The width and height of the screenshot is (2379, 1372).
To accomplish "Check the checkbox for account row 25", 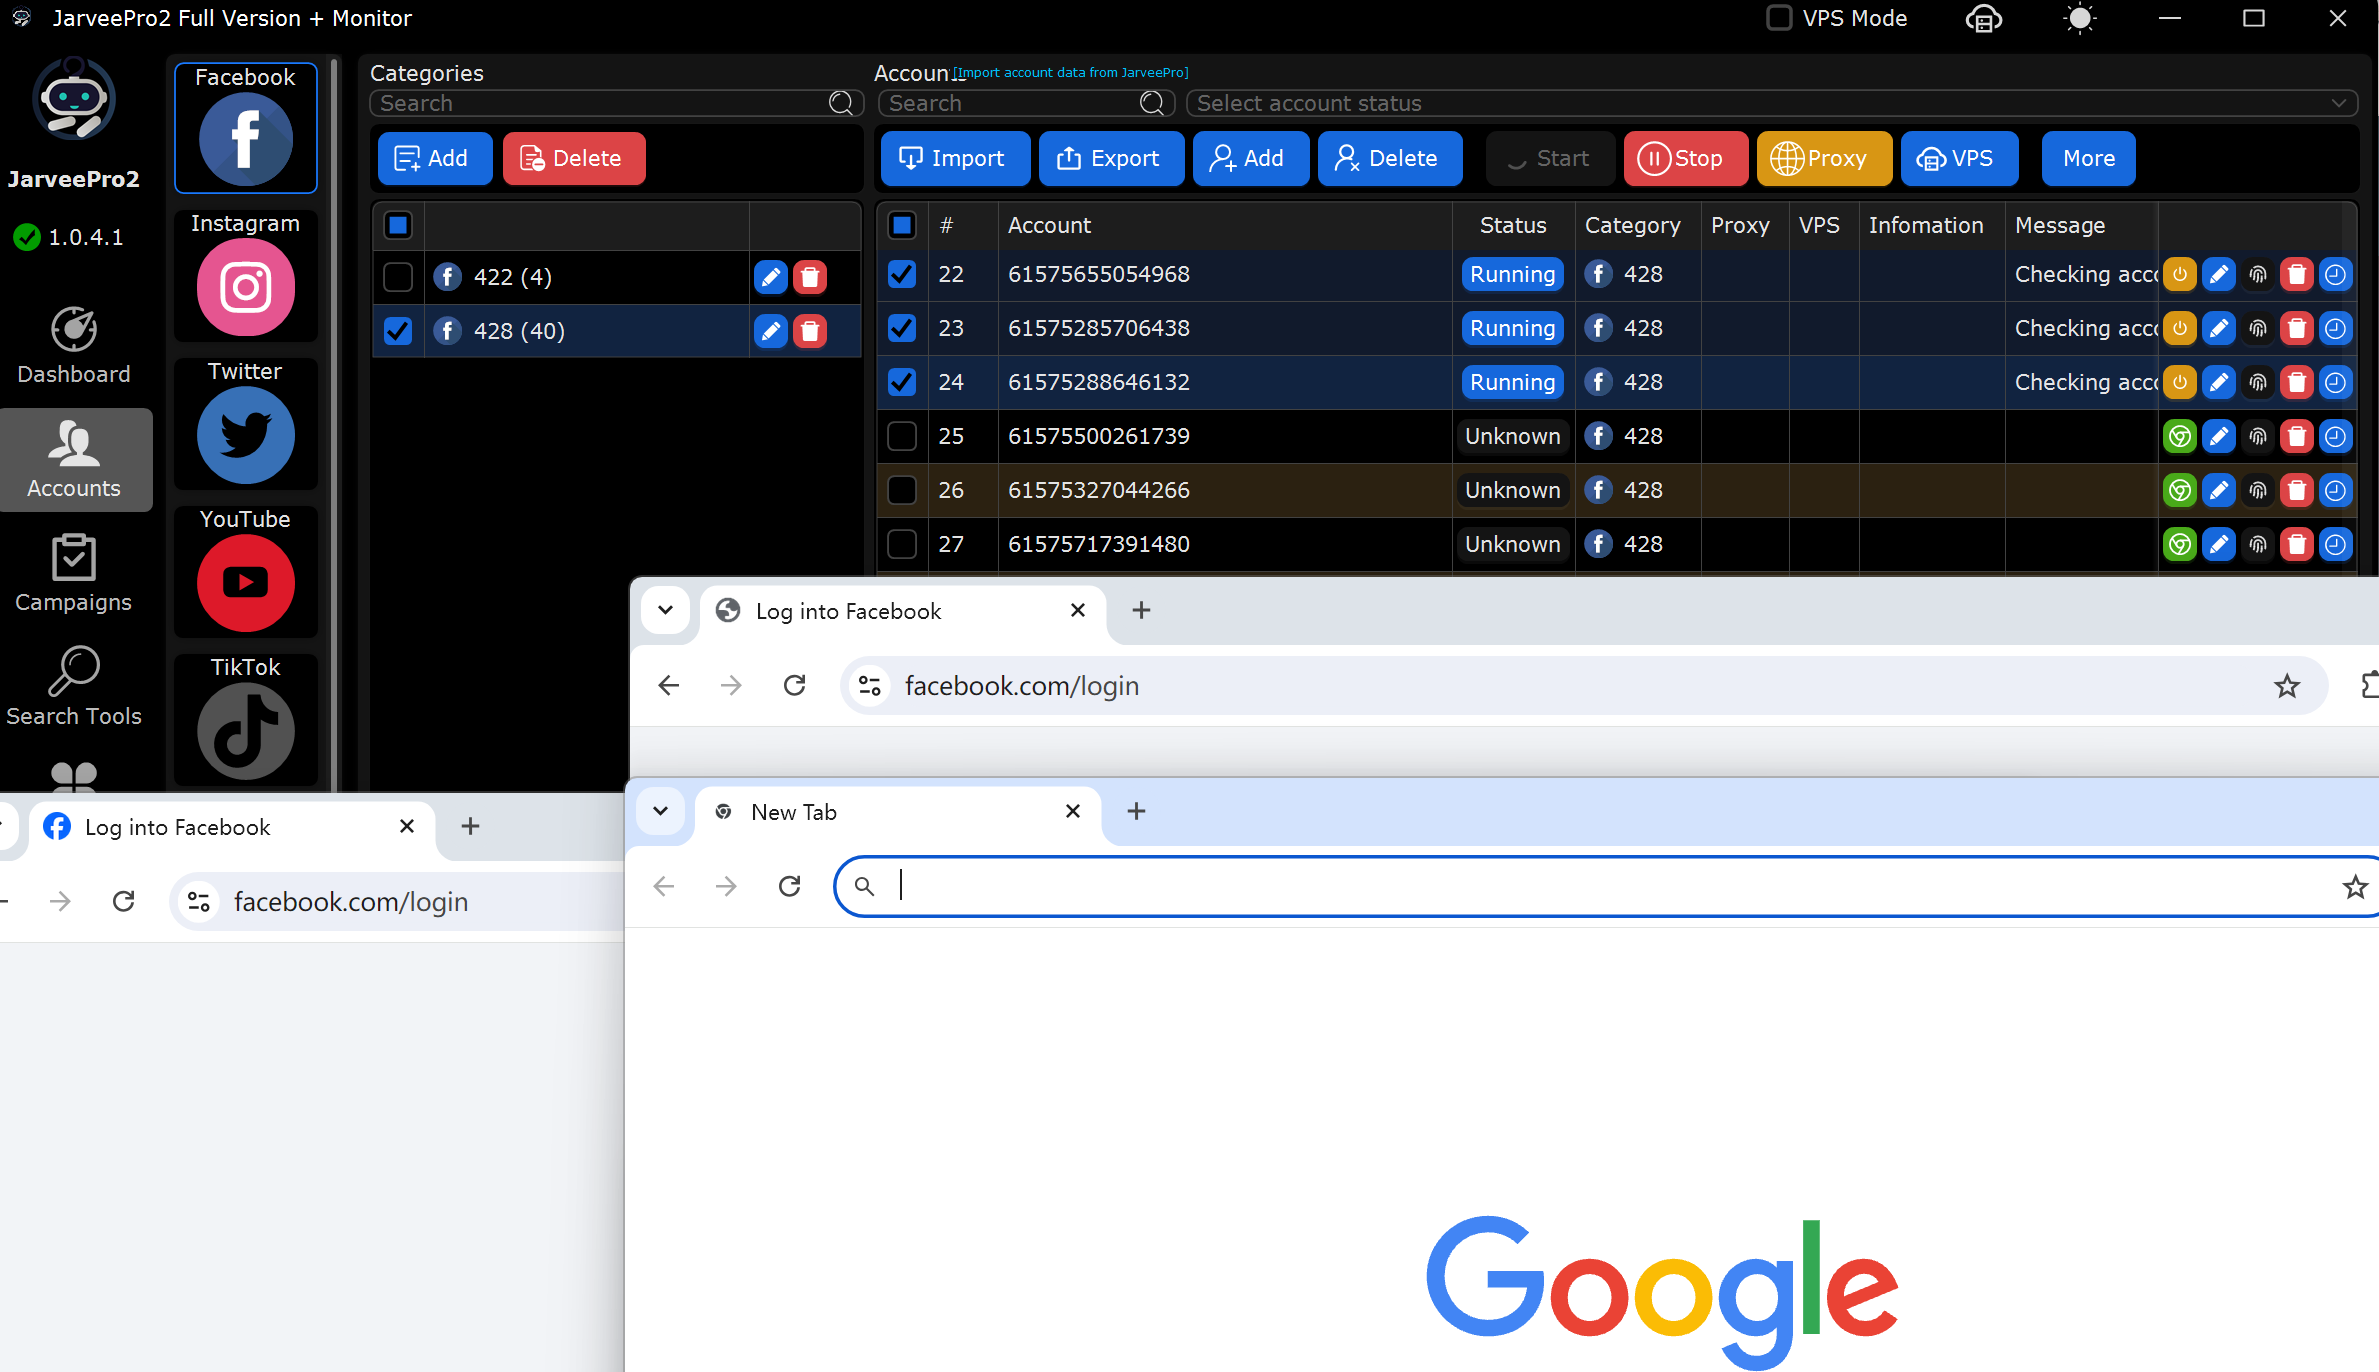I will 902,436.
